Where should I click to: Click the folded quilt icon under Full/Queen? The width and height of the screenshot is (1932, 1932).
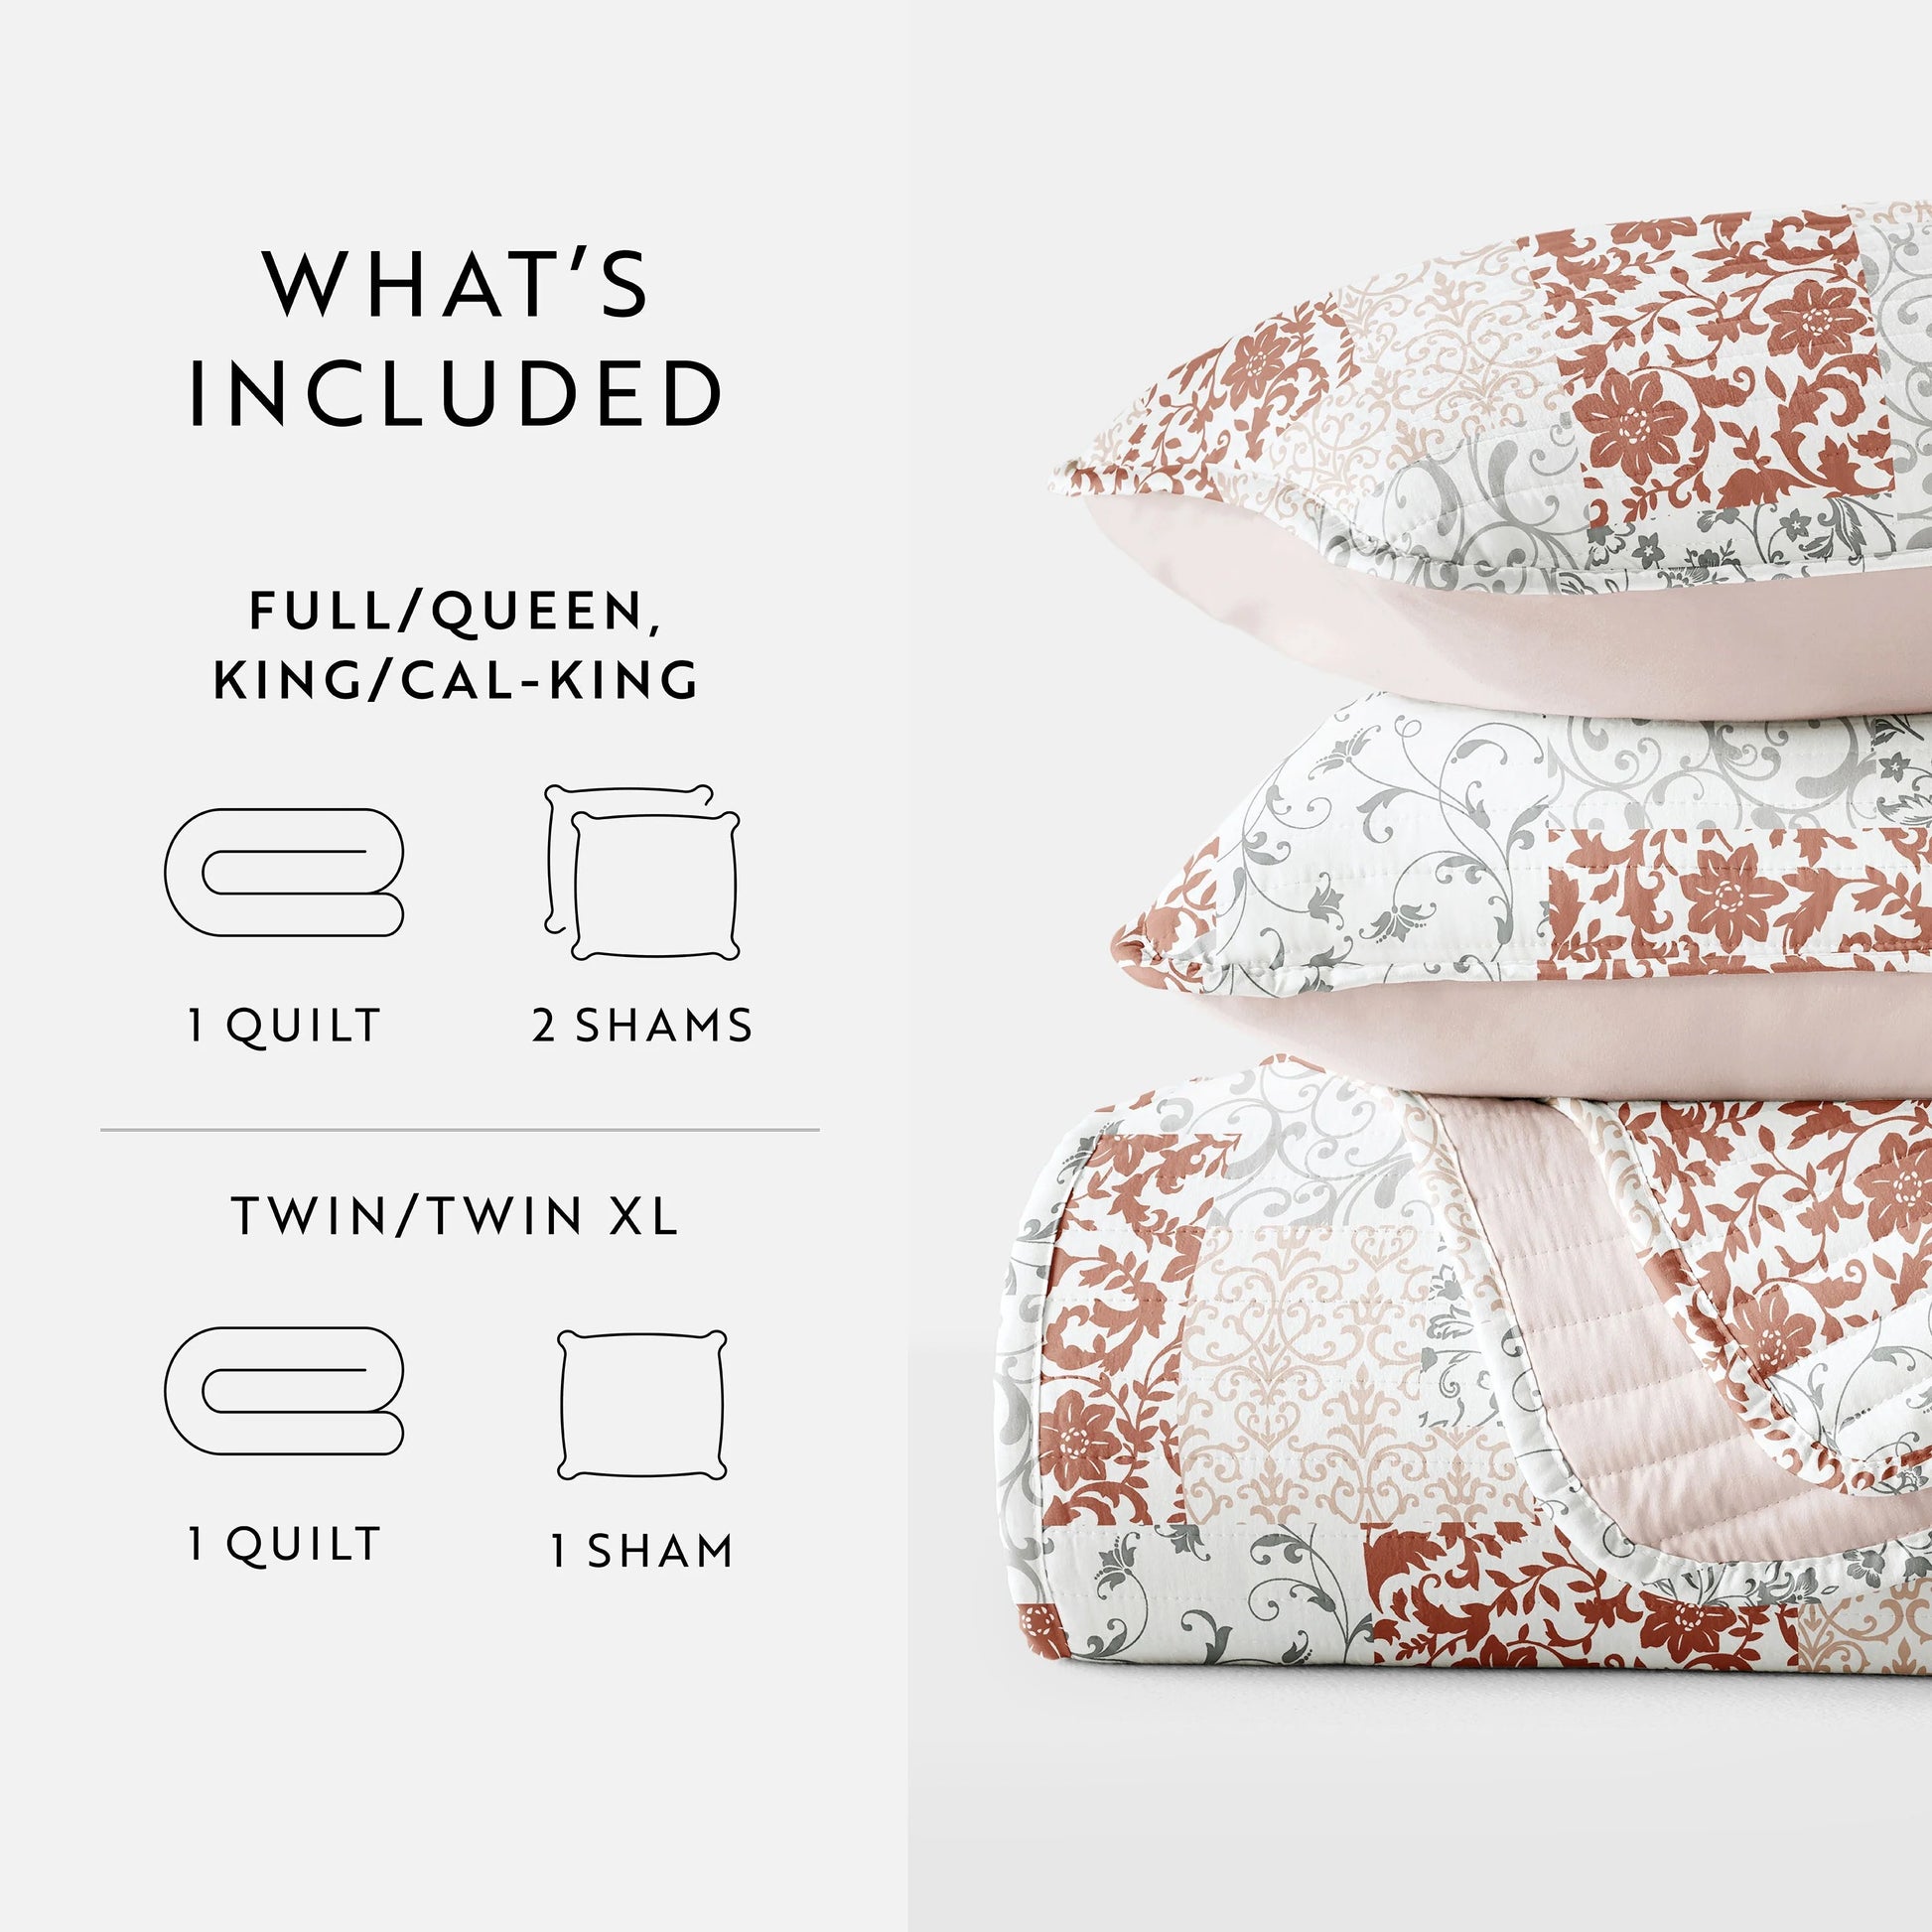coord(284,872)
